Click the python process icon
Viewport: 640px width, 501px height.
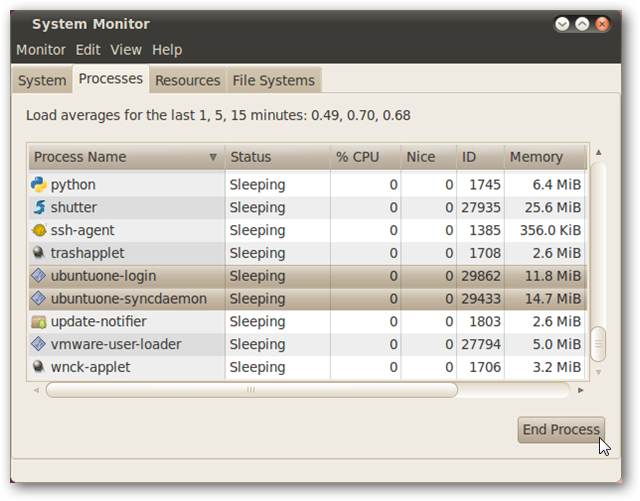tap(39, 185)
